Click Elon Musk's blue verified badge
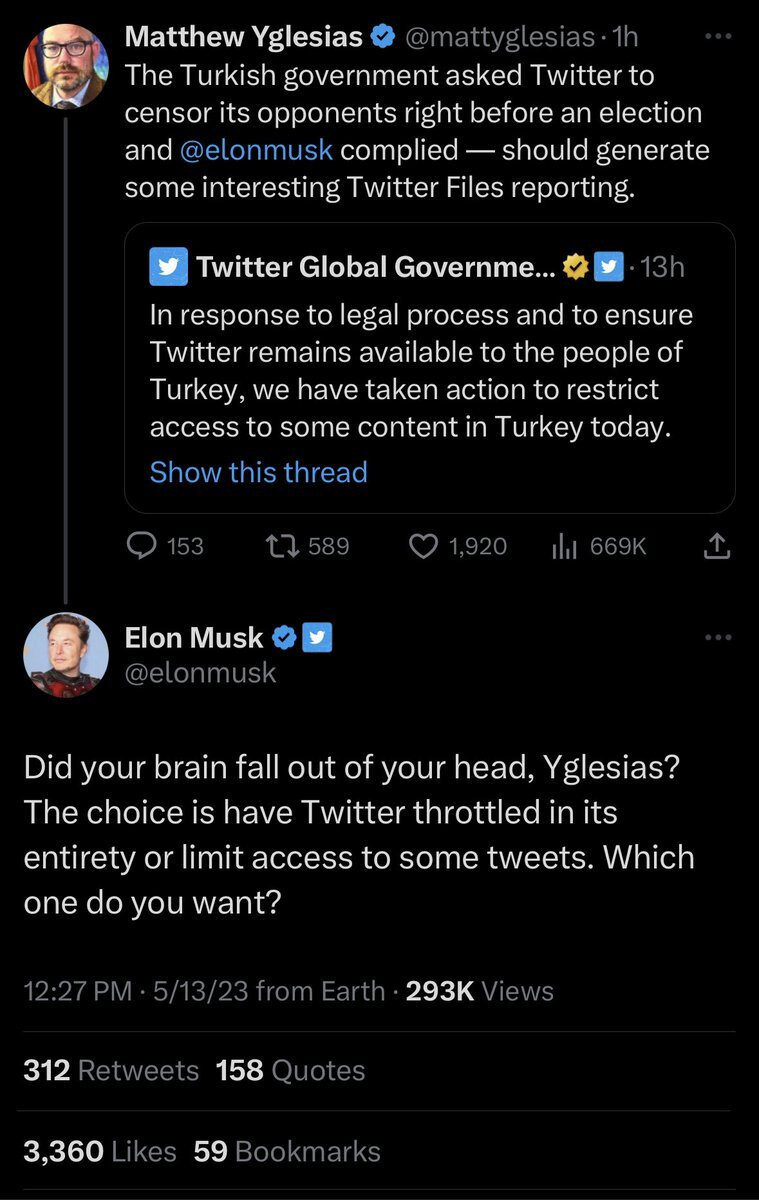This screenshot has height=1200, width=759. tap(284, 638)
